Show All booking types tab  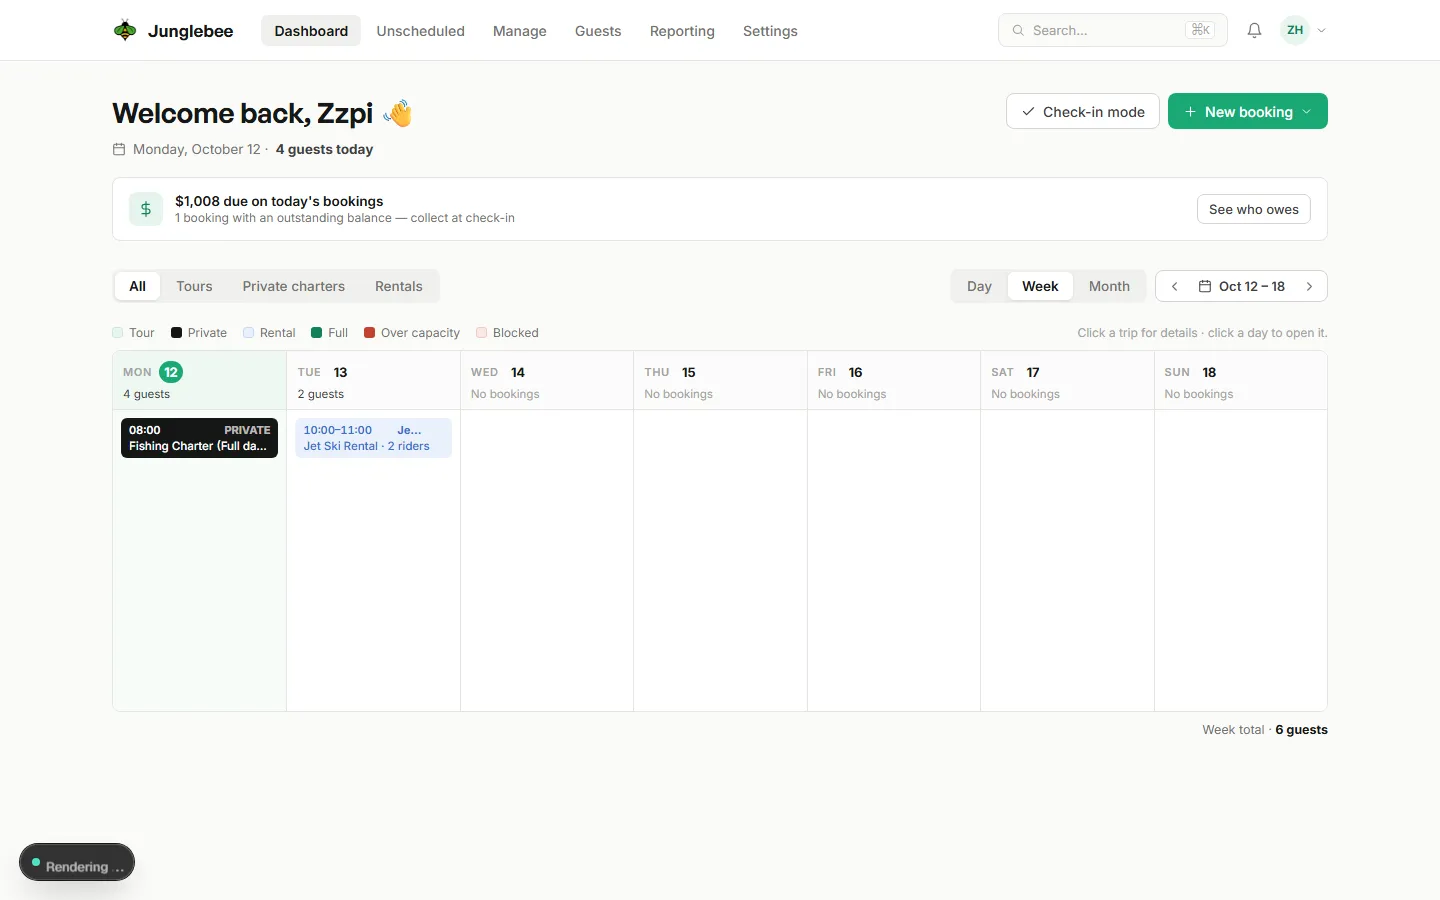pyautogui.click(x=138, y=286)
